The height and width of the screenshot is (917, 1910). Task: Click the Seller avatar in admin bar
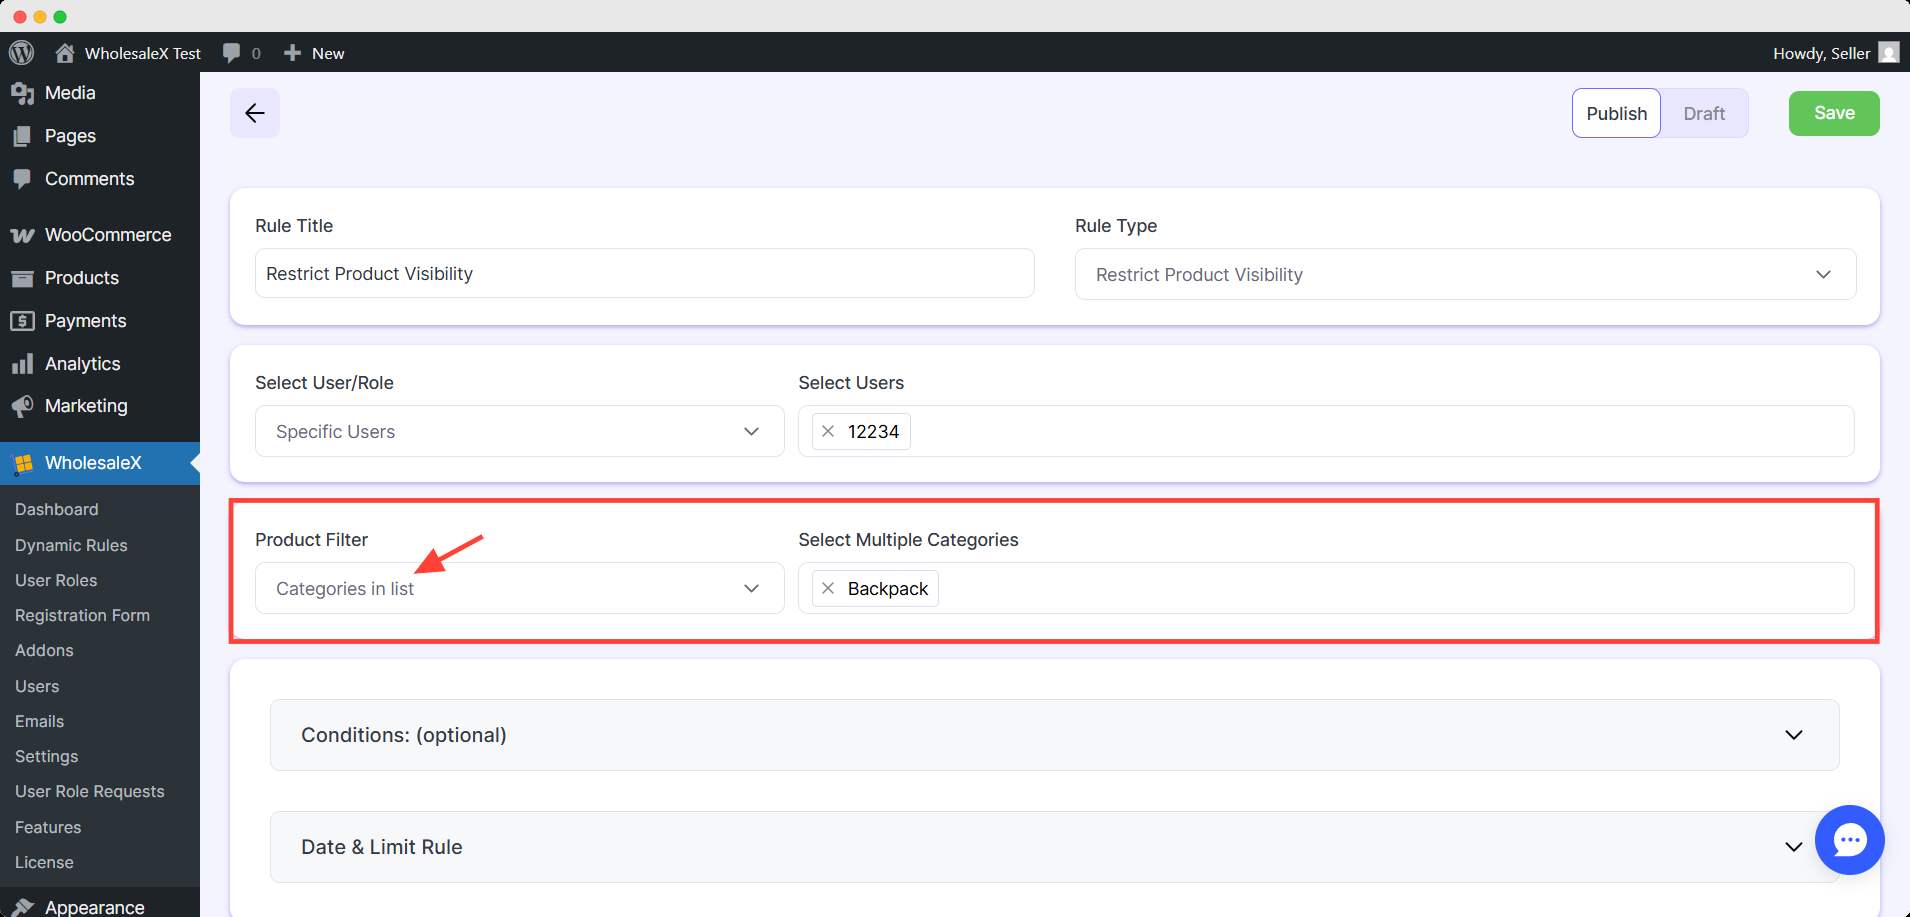(x=1889, y=53)
